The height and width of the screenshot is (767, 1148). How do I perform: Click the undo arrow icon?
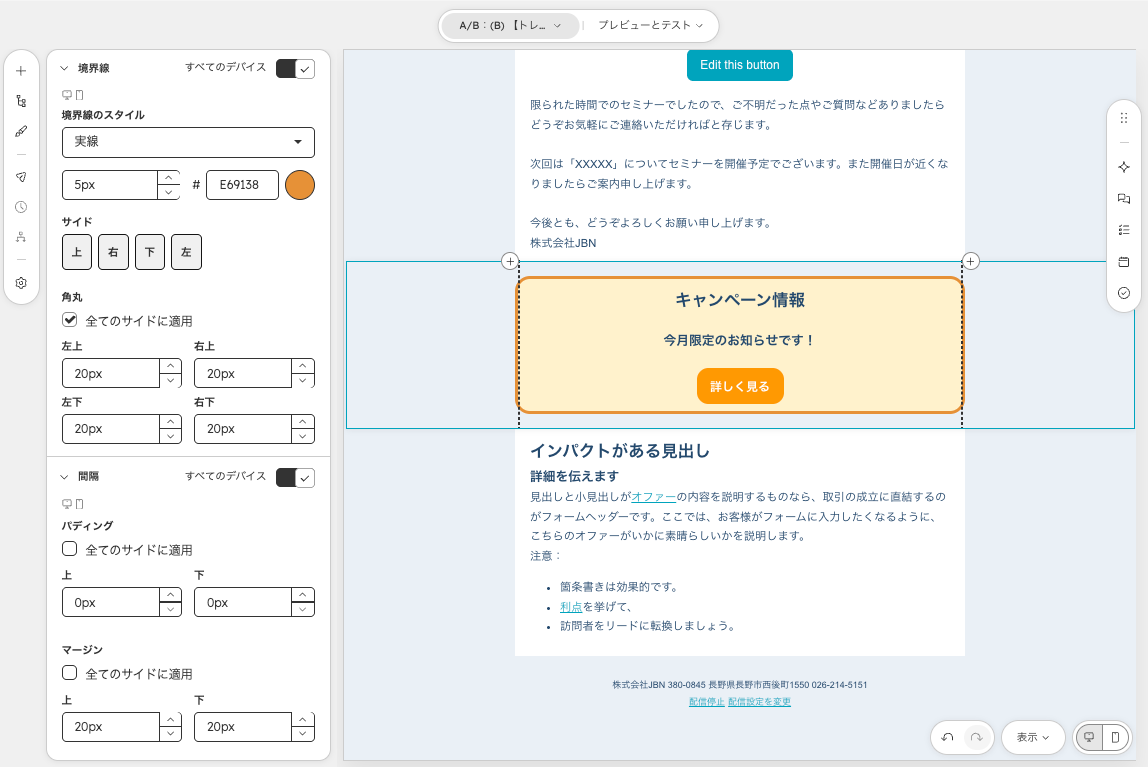(x=947, y=737)
